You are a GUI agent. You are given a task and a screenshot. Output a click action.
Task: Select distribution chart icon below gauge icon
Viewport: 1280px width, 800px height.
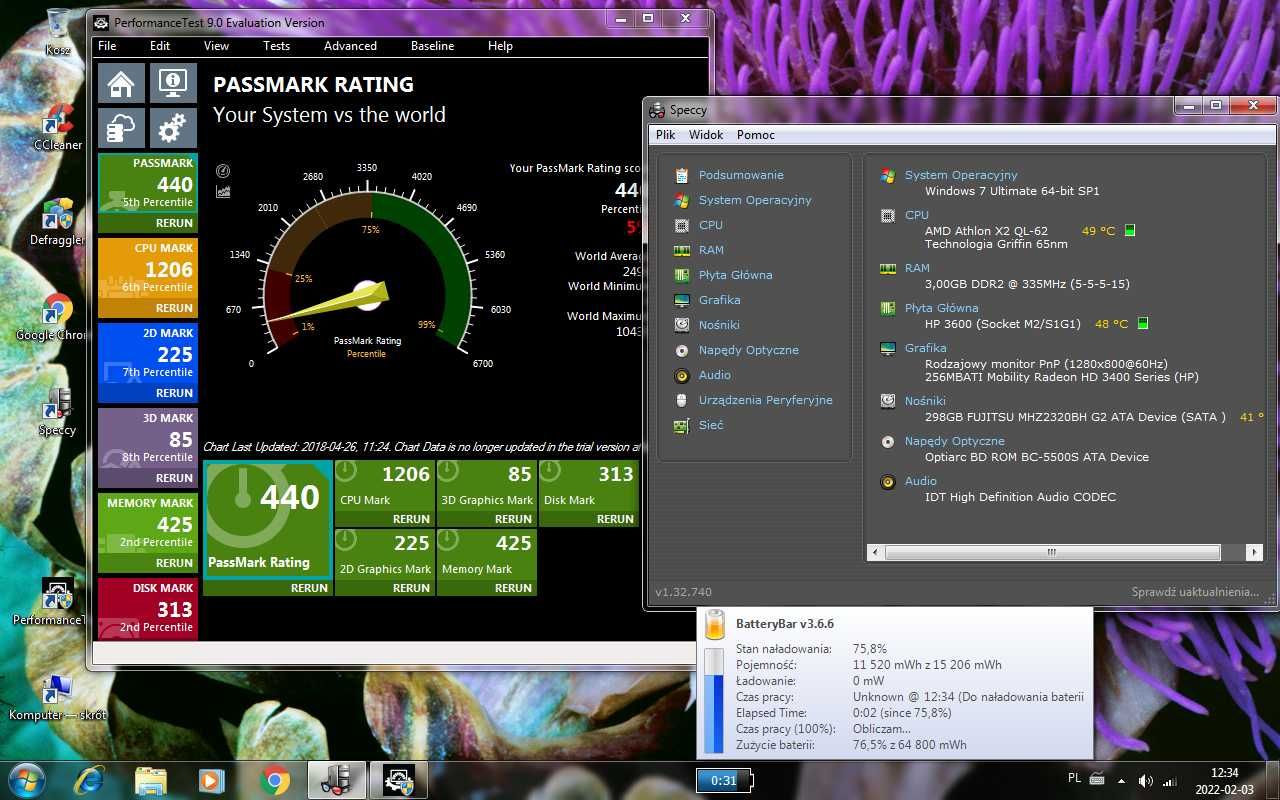[223, 191]
